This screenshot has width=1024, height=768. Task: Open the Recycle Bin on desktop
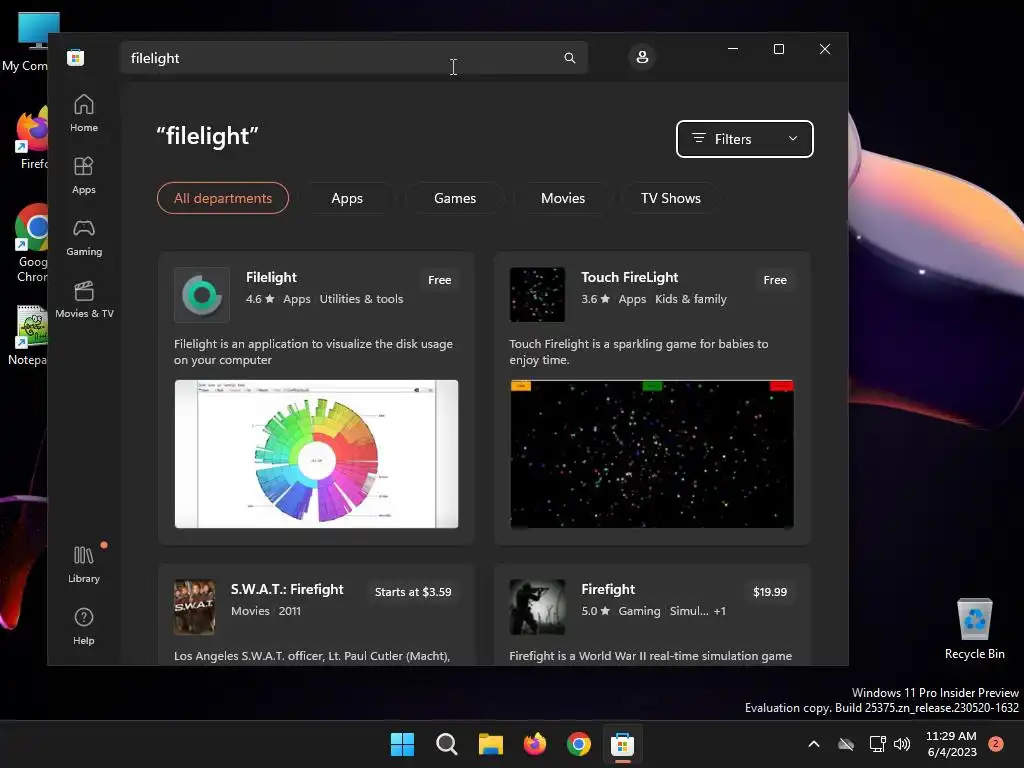(x=974, y=629)
